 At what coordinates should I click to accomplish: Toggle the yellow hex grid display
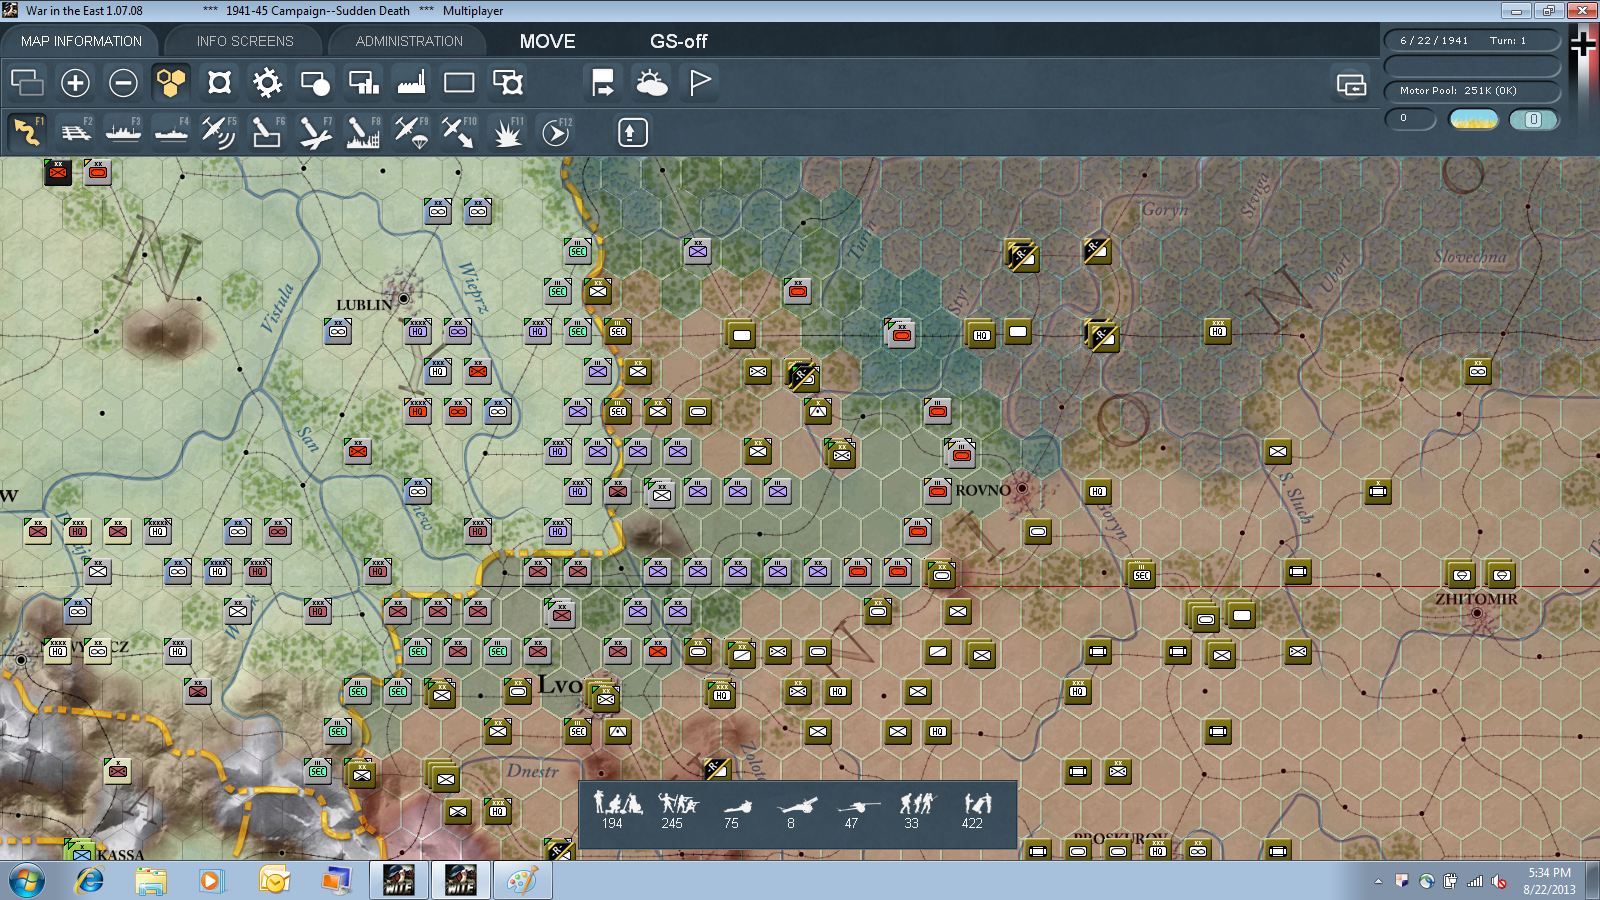point(171,82)
